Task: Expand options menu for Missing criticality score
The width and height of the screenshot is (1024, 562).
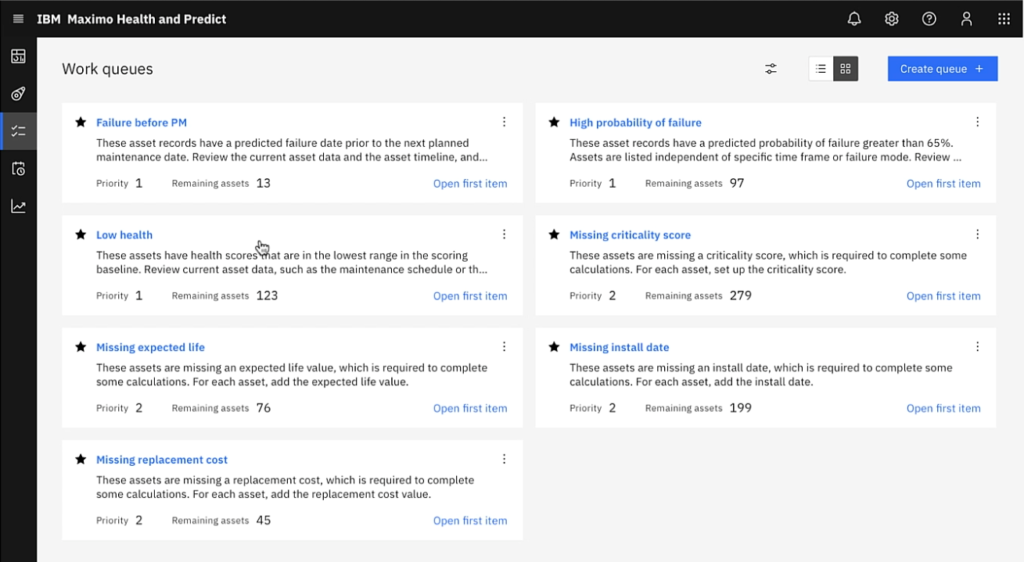Action: (977, 235)
